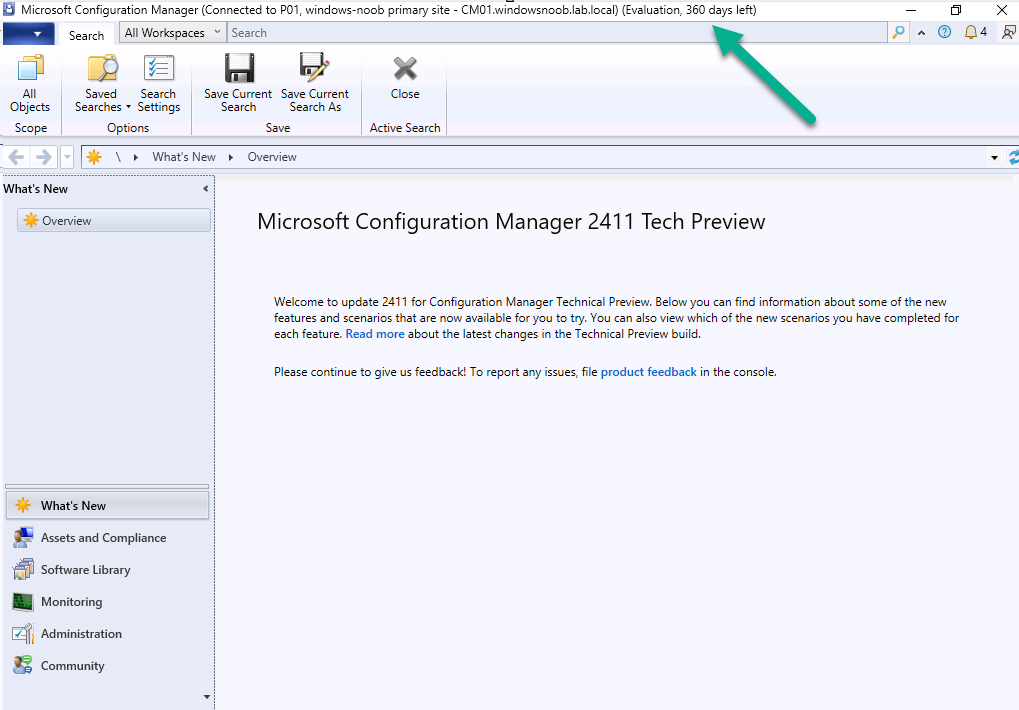Click the feedback person icon in title area
The image size is (1019, 710).
pos(1009,32)
